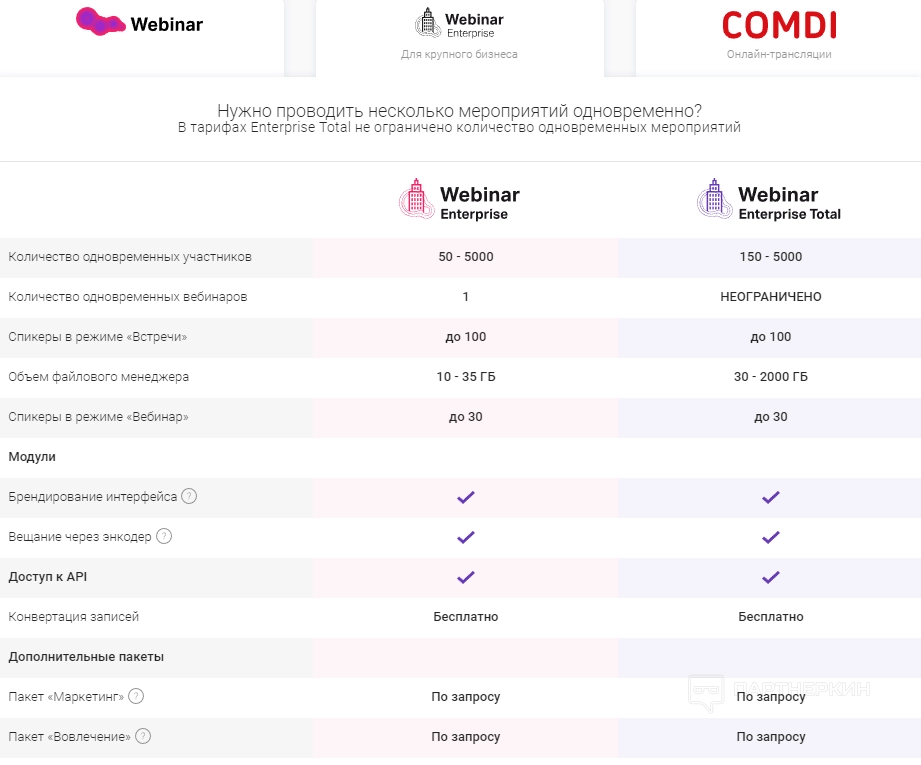The width and height of the screenshot is (921, 765).
Task: Click the НЕОГРАНИЧЕНО value for simultaneous webinars
Action: pos(770,297)
